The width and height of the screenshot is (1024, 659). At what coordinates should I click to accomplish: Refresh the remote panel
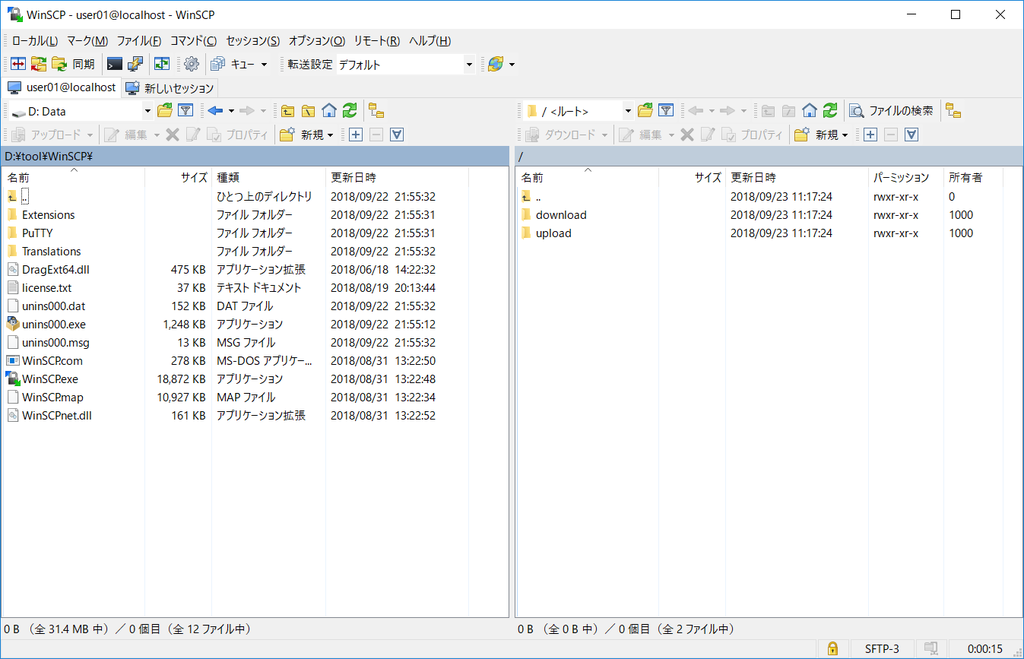pos(830,110)
